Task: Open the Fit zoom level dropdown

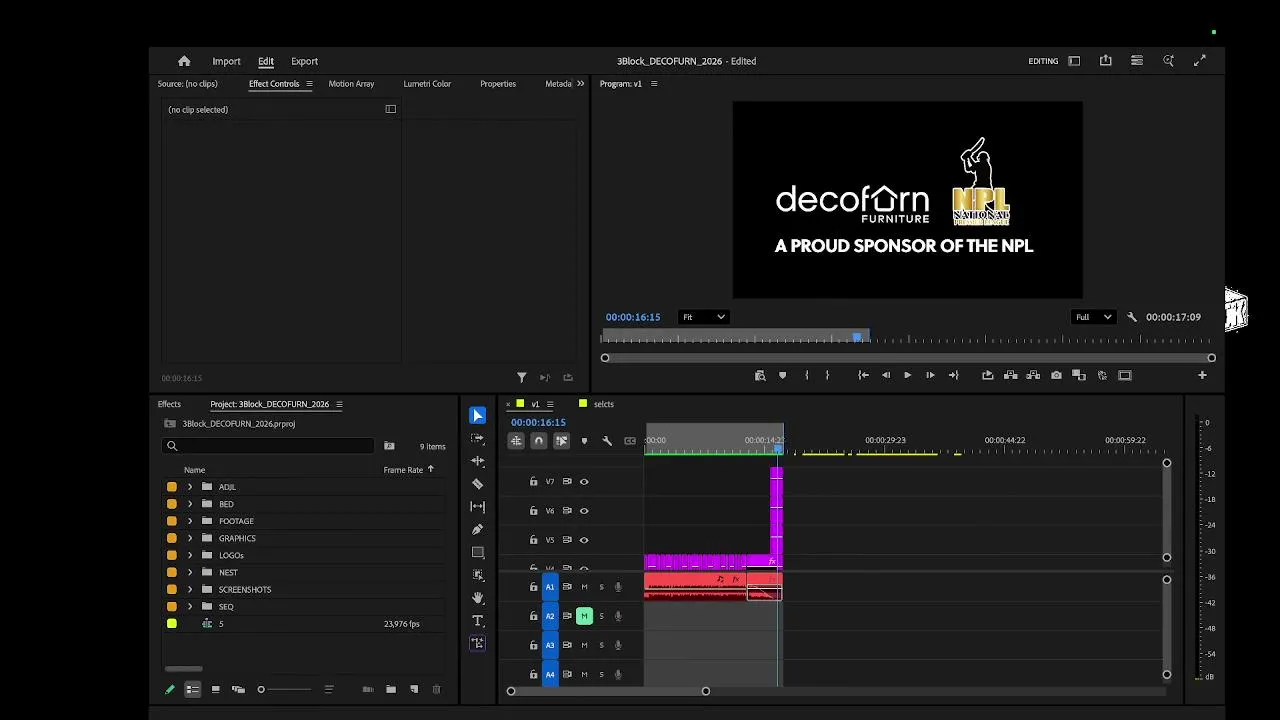Action: click(703, 317)
